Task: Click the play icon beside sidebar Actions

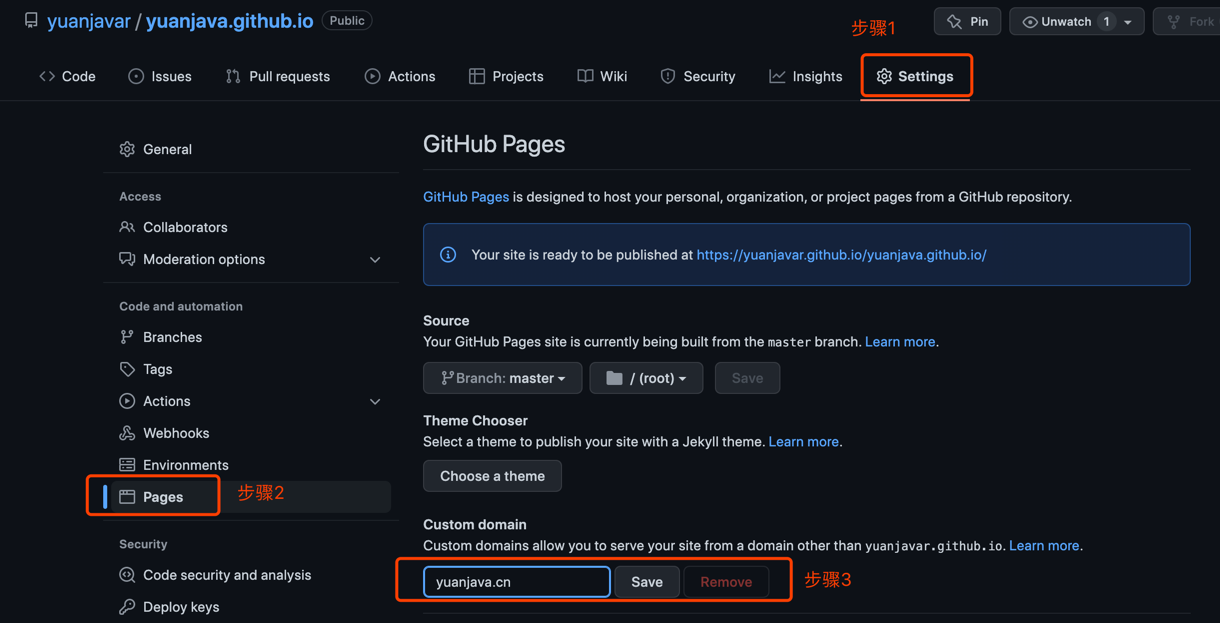Action: [127, 401]
